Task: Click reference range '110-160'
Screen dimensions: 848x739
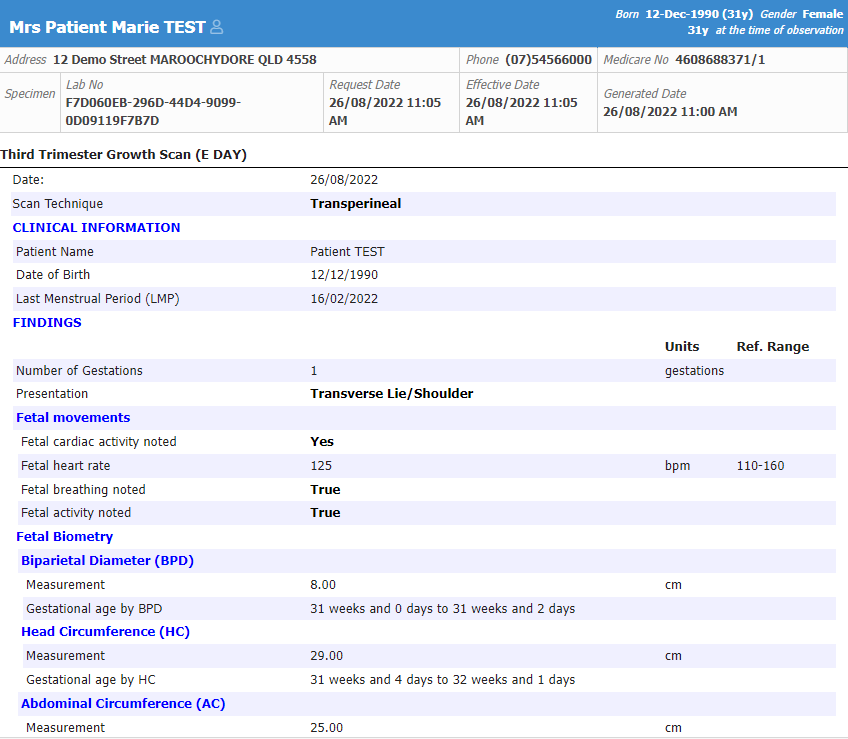Action: [x=760, y=466]
